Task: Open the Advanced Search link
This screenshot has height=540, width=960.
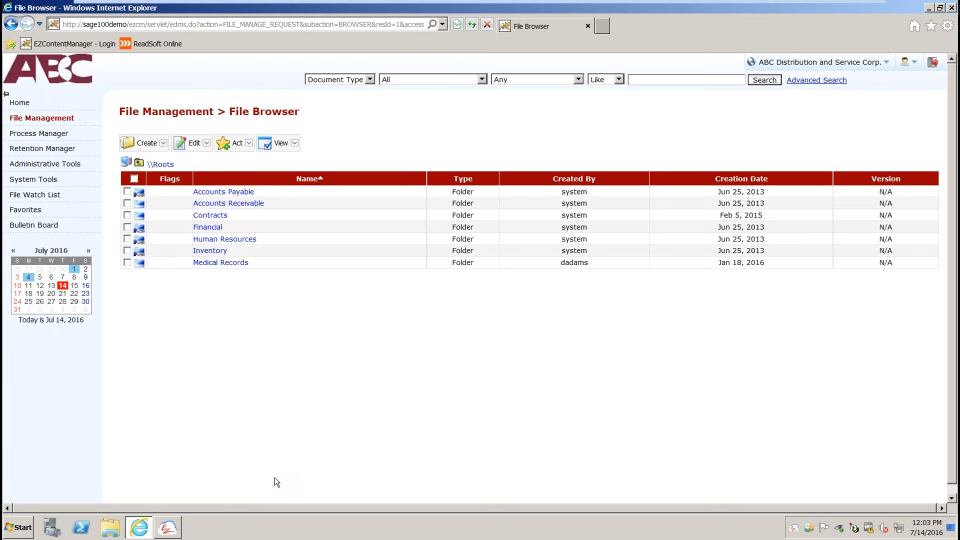Action: pyautogui.click(x=817, y=80)
